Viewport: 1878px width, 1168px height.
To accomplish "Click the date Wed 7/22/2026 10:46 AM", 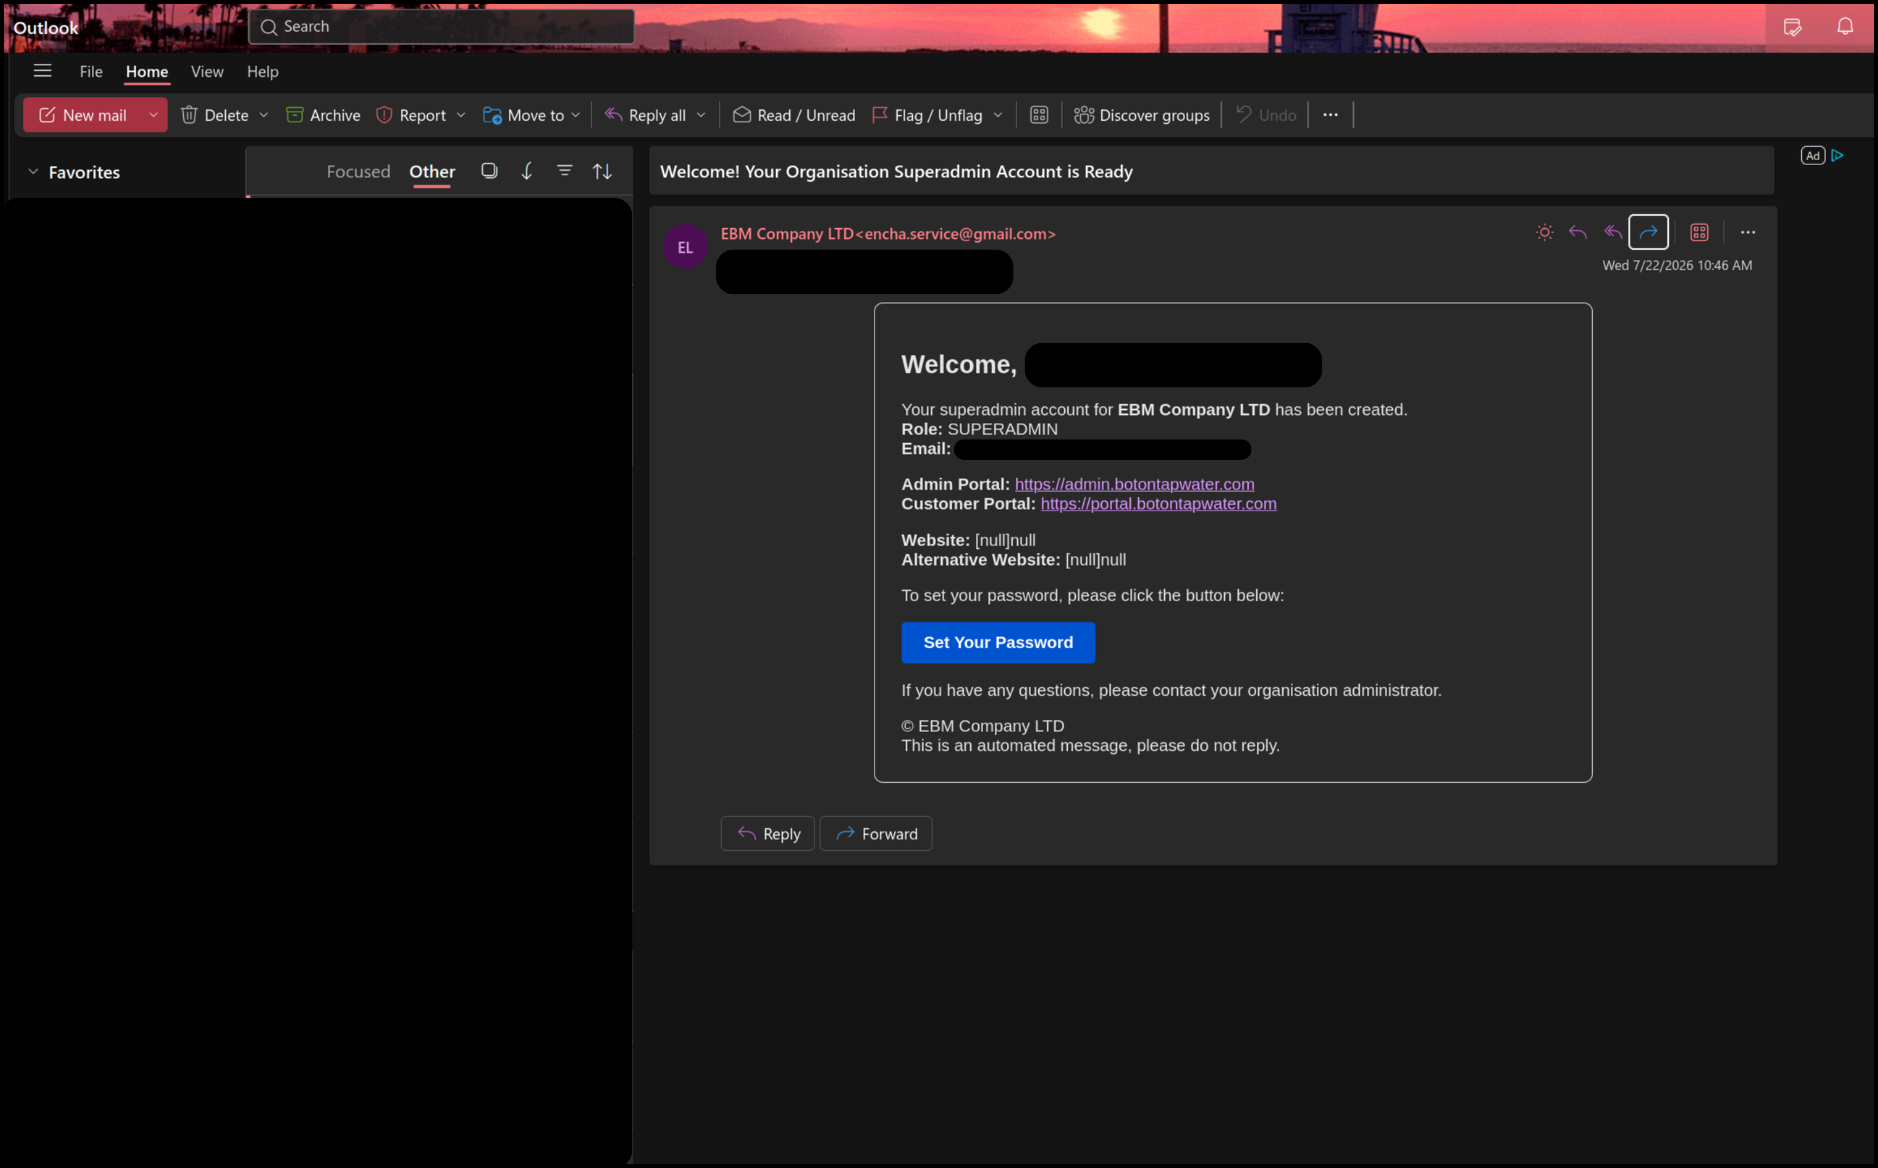I will (1677, 266).
